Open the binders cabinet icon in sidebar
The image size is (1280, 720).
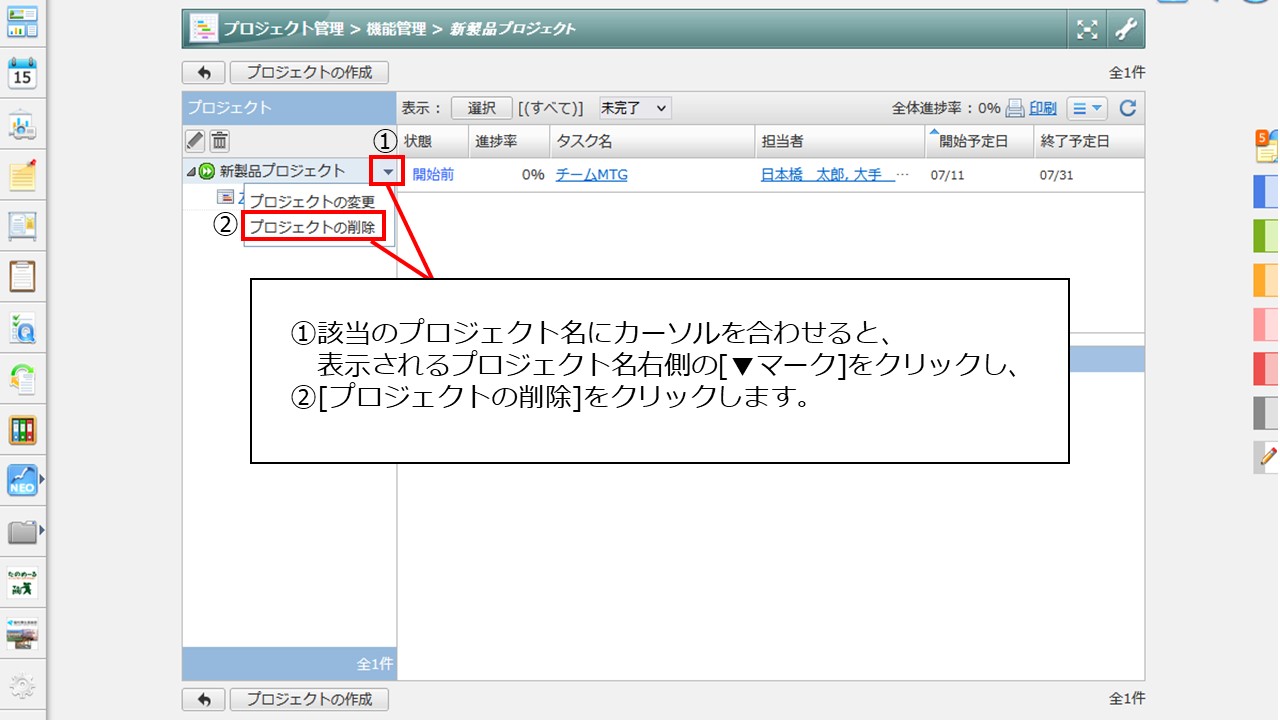[x=22, y=430]
